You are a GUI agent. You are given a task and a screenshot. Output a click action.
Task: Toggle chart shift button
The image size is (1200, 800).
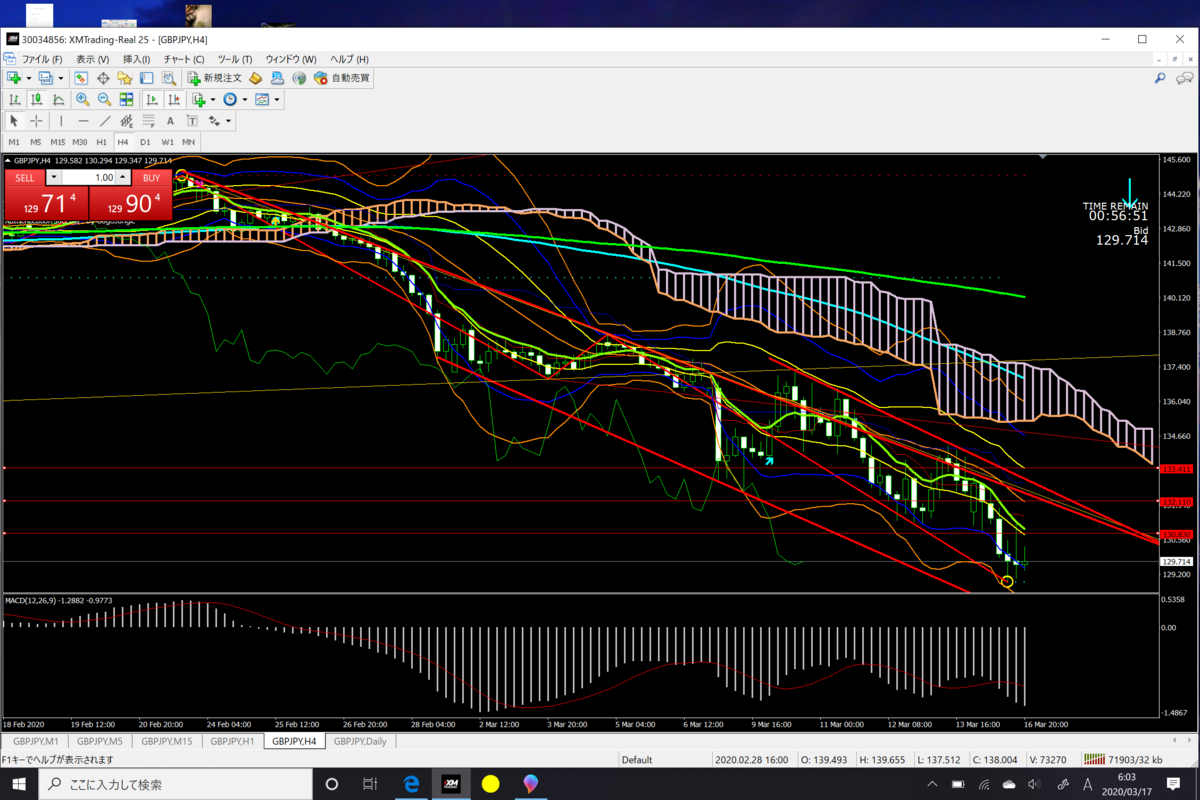[174, 99]
